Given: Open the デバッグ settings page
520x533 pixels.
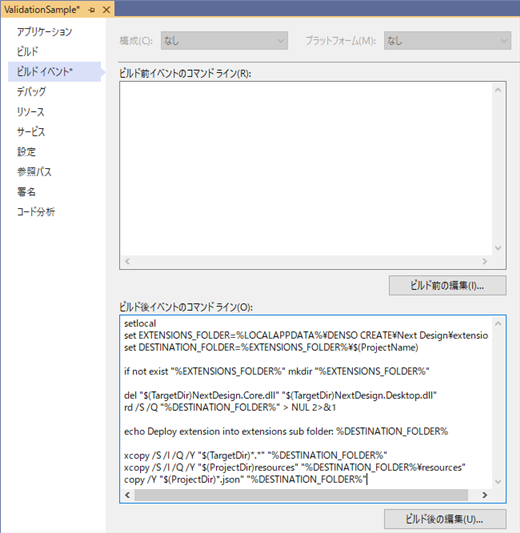Looking at the screenshot, I should [x=31, y=92].
